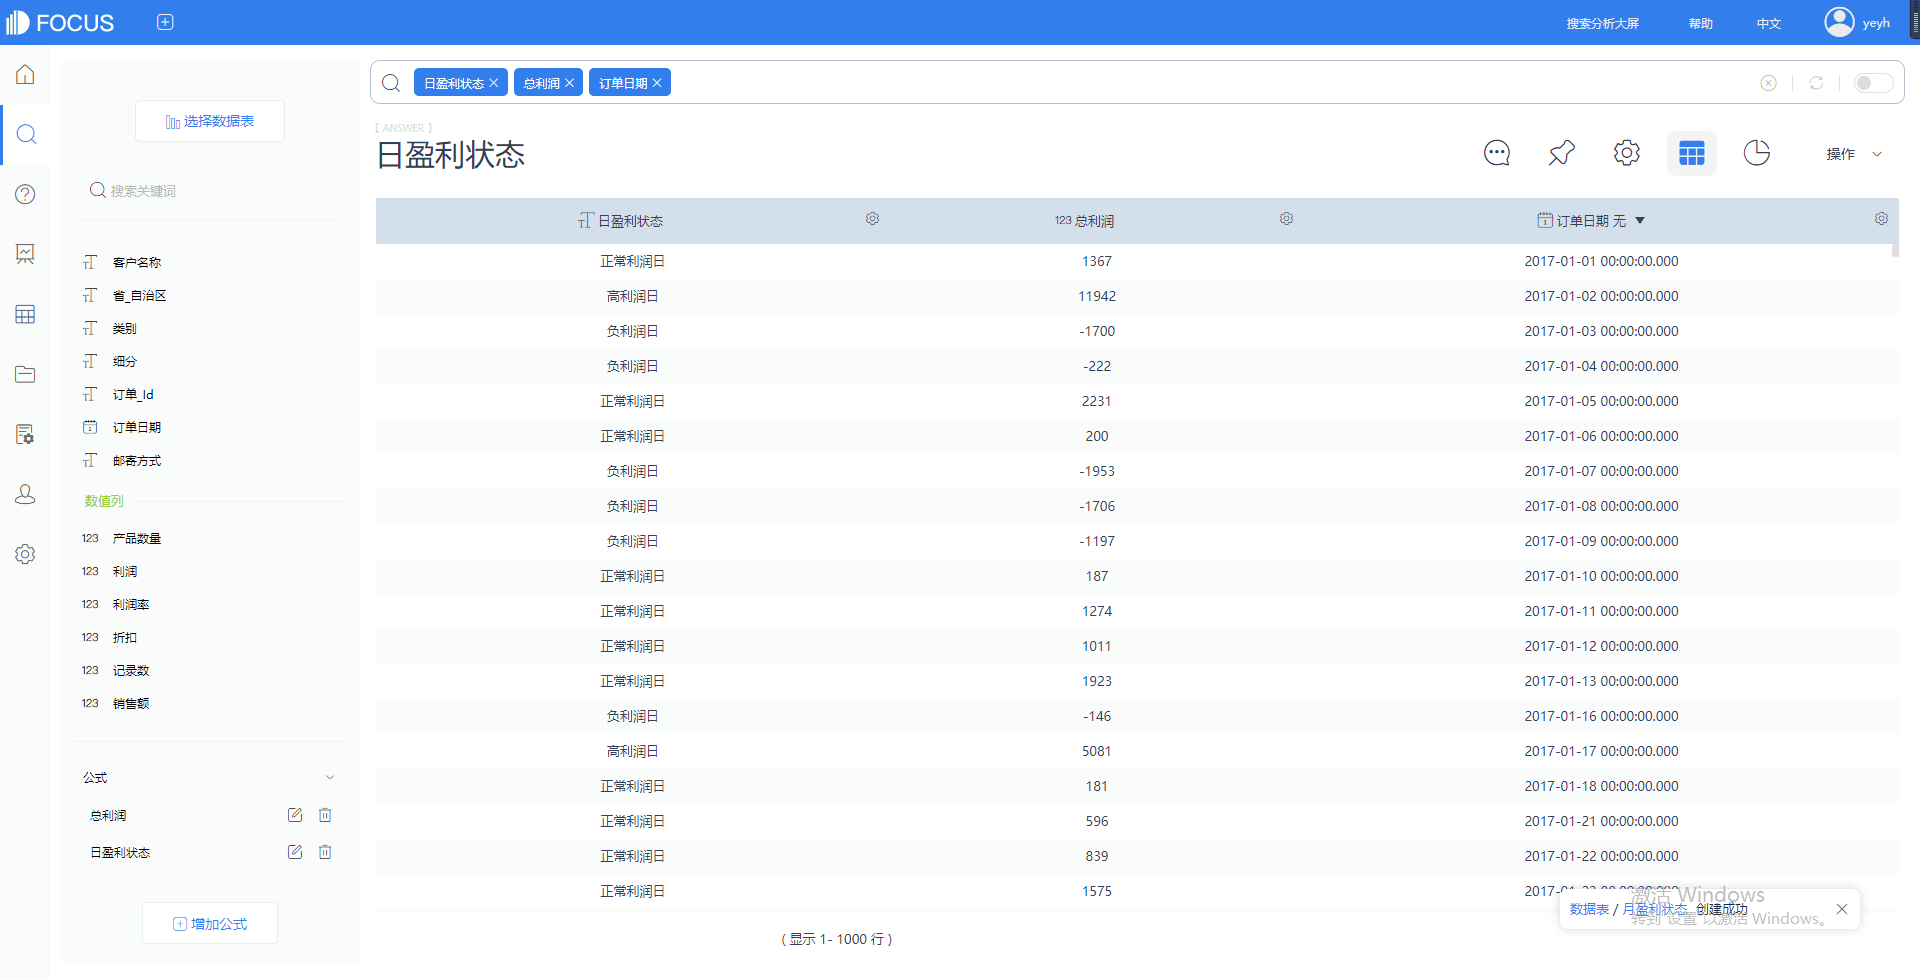
Task: Remove 总利润 tag from search bar
Action: (569, 83)
